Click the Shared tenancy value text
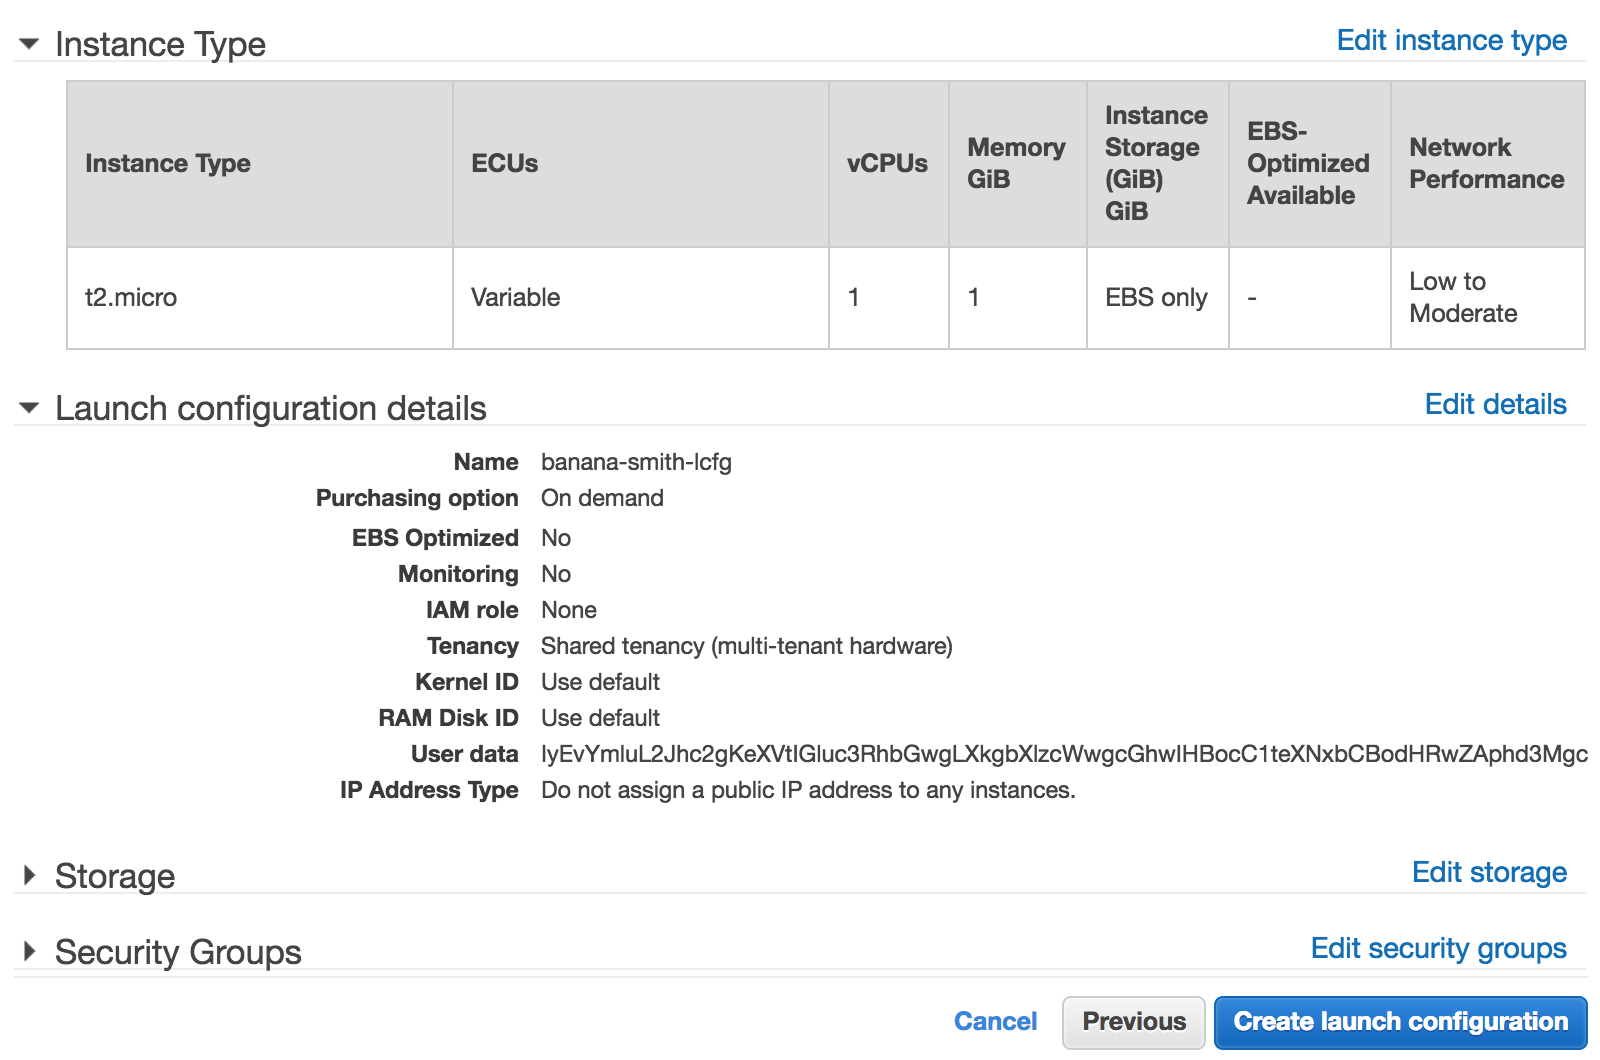The height and width of the screenshot is (1060, 1600). click(x=747, y=646)
